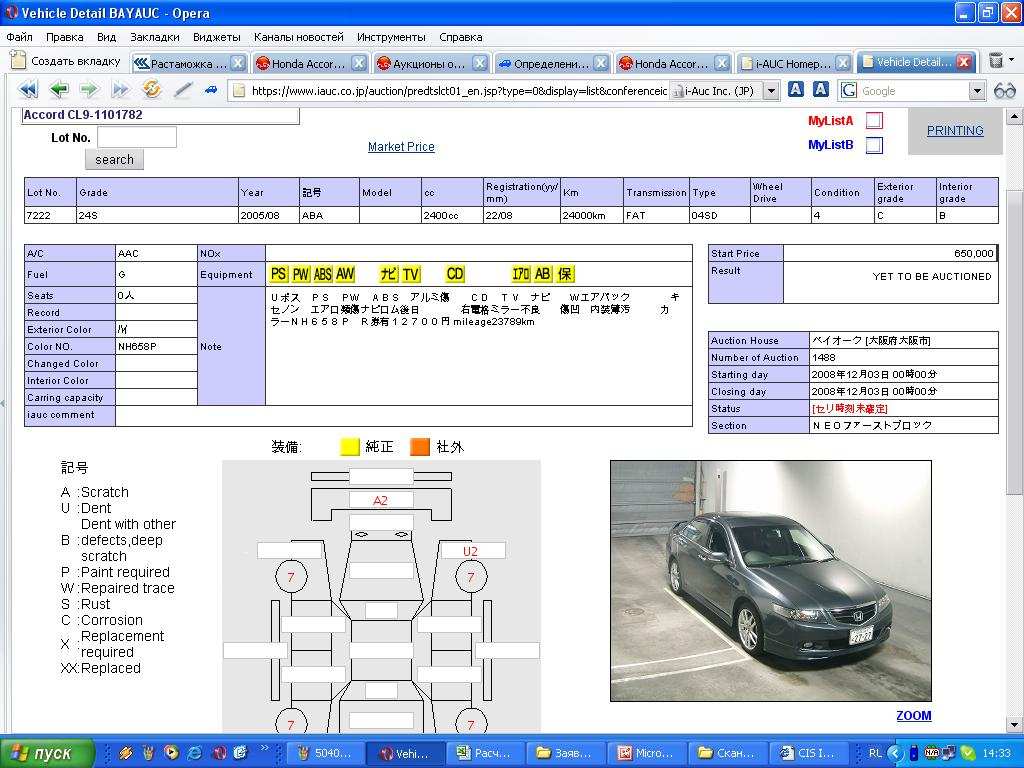The width and height of the screenshot is (1024, 768).
Task: Expand hidden system tray icons
Action: pos(895,753)
